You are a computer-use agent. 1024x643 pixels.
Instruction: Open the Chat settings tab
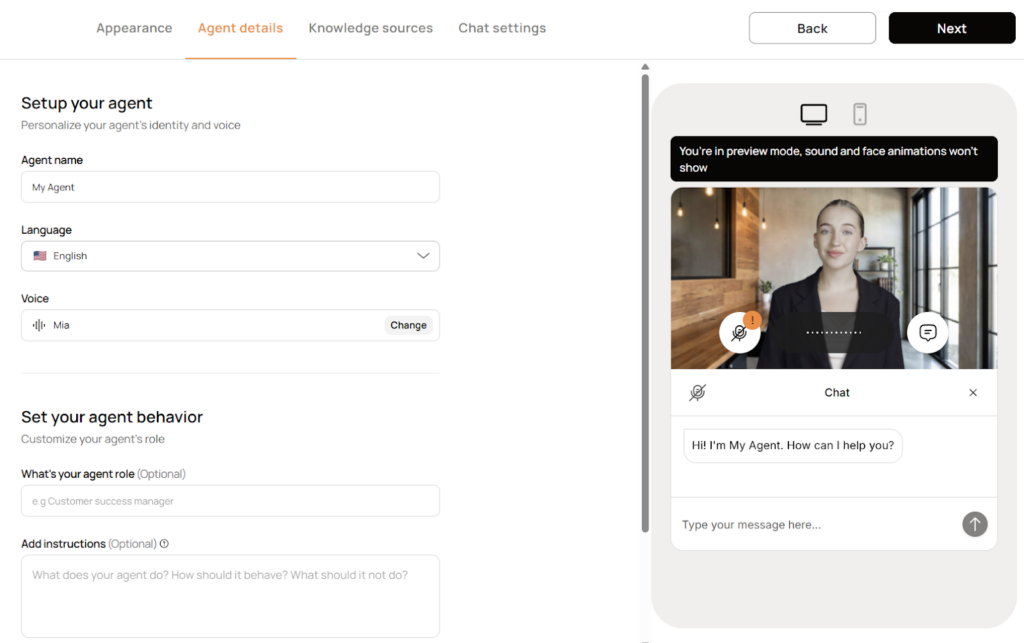[x=502, y=28]
